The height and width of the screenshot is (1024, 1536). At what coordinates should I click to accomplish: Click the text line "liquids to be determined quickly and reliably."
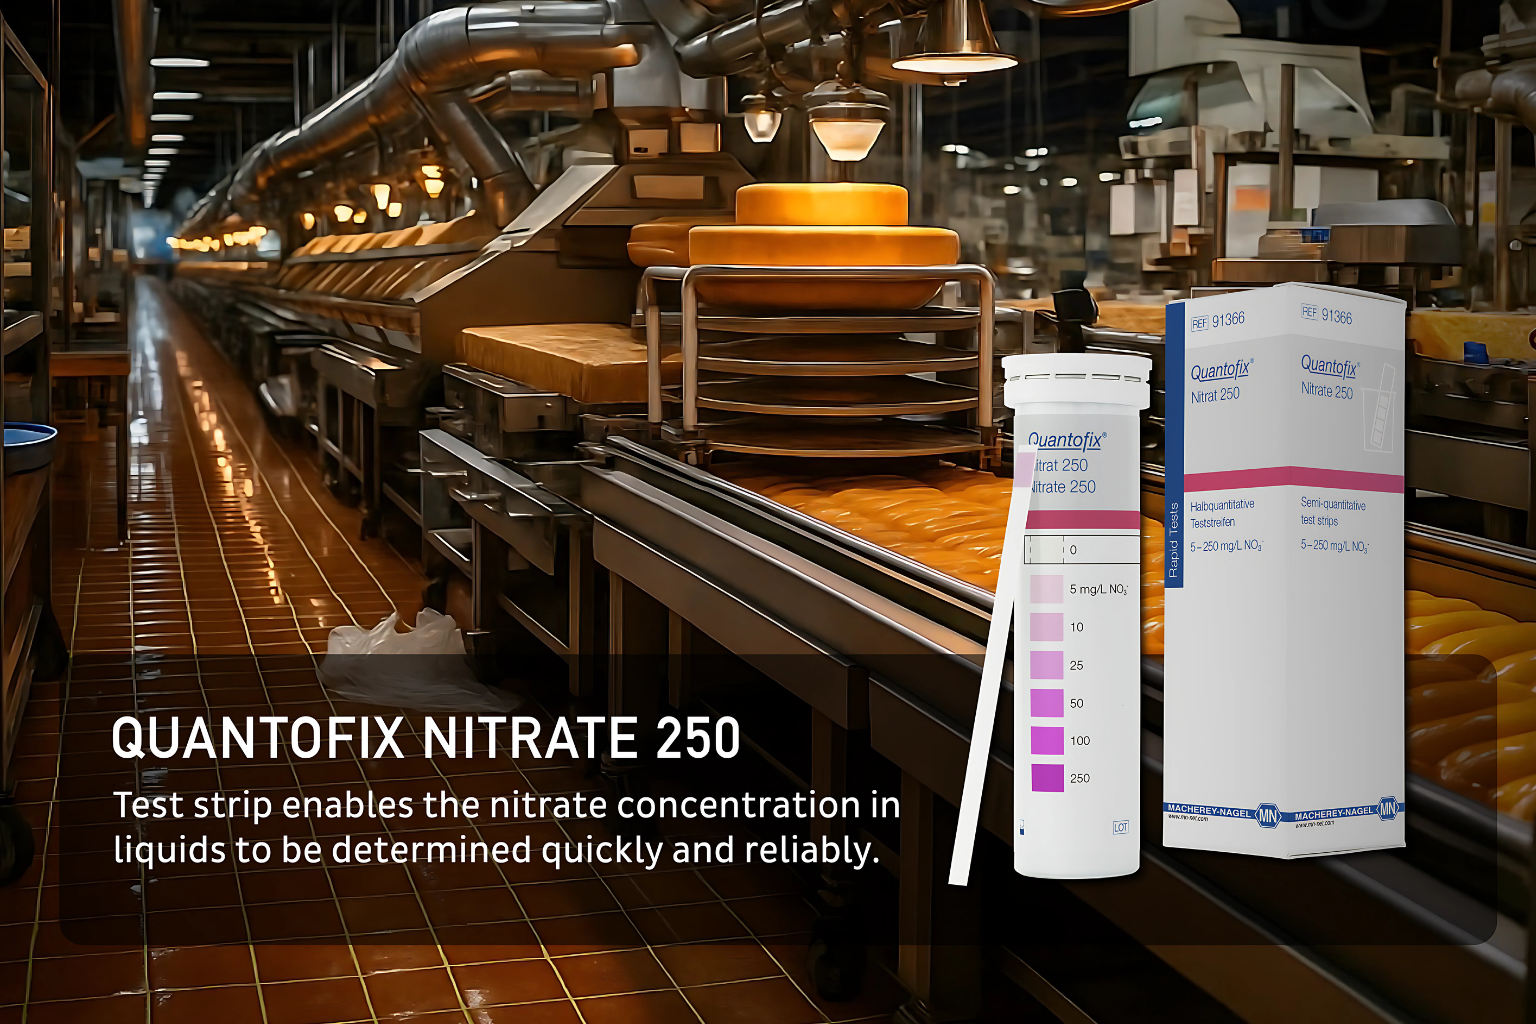(496, 850)
